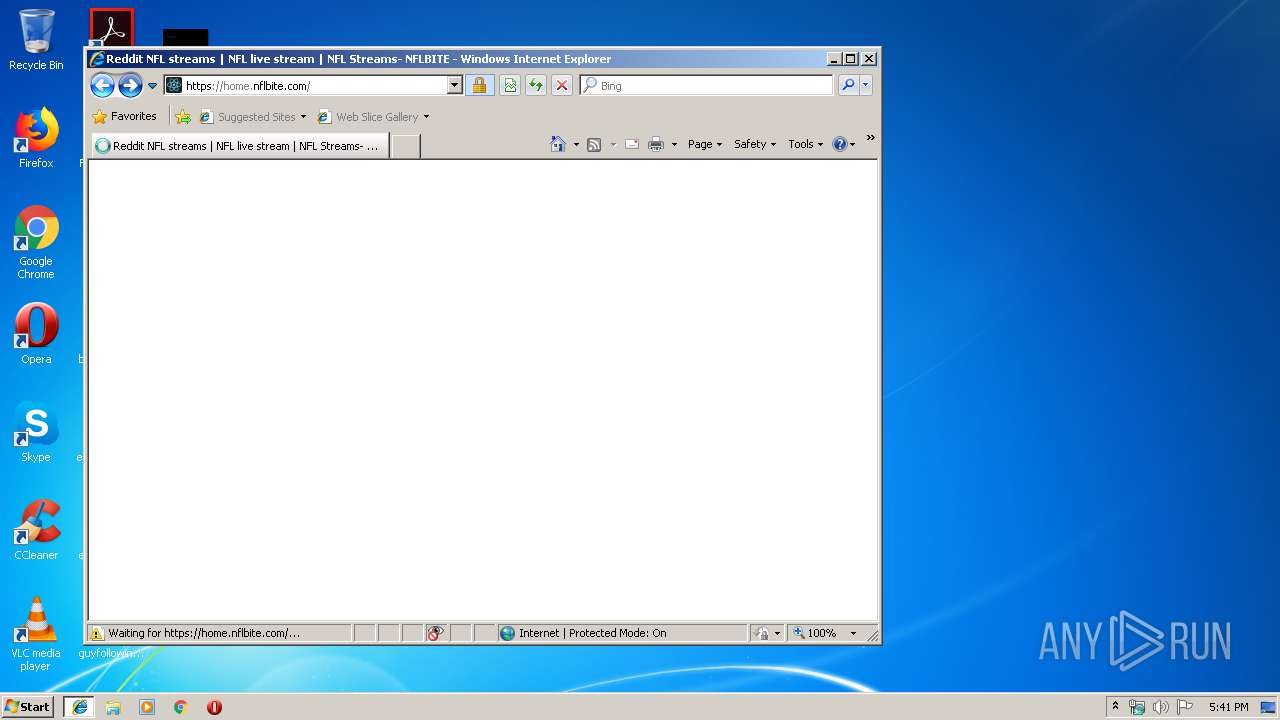Image resolution: width=1280 pixels, height=720 pixels.
Task: Refresh the page with green arrows icon
Action: [536, 86]
